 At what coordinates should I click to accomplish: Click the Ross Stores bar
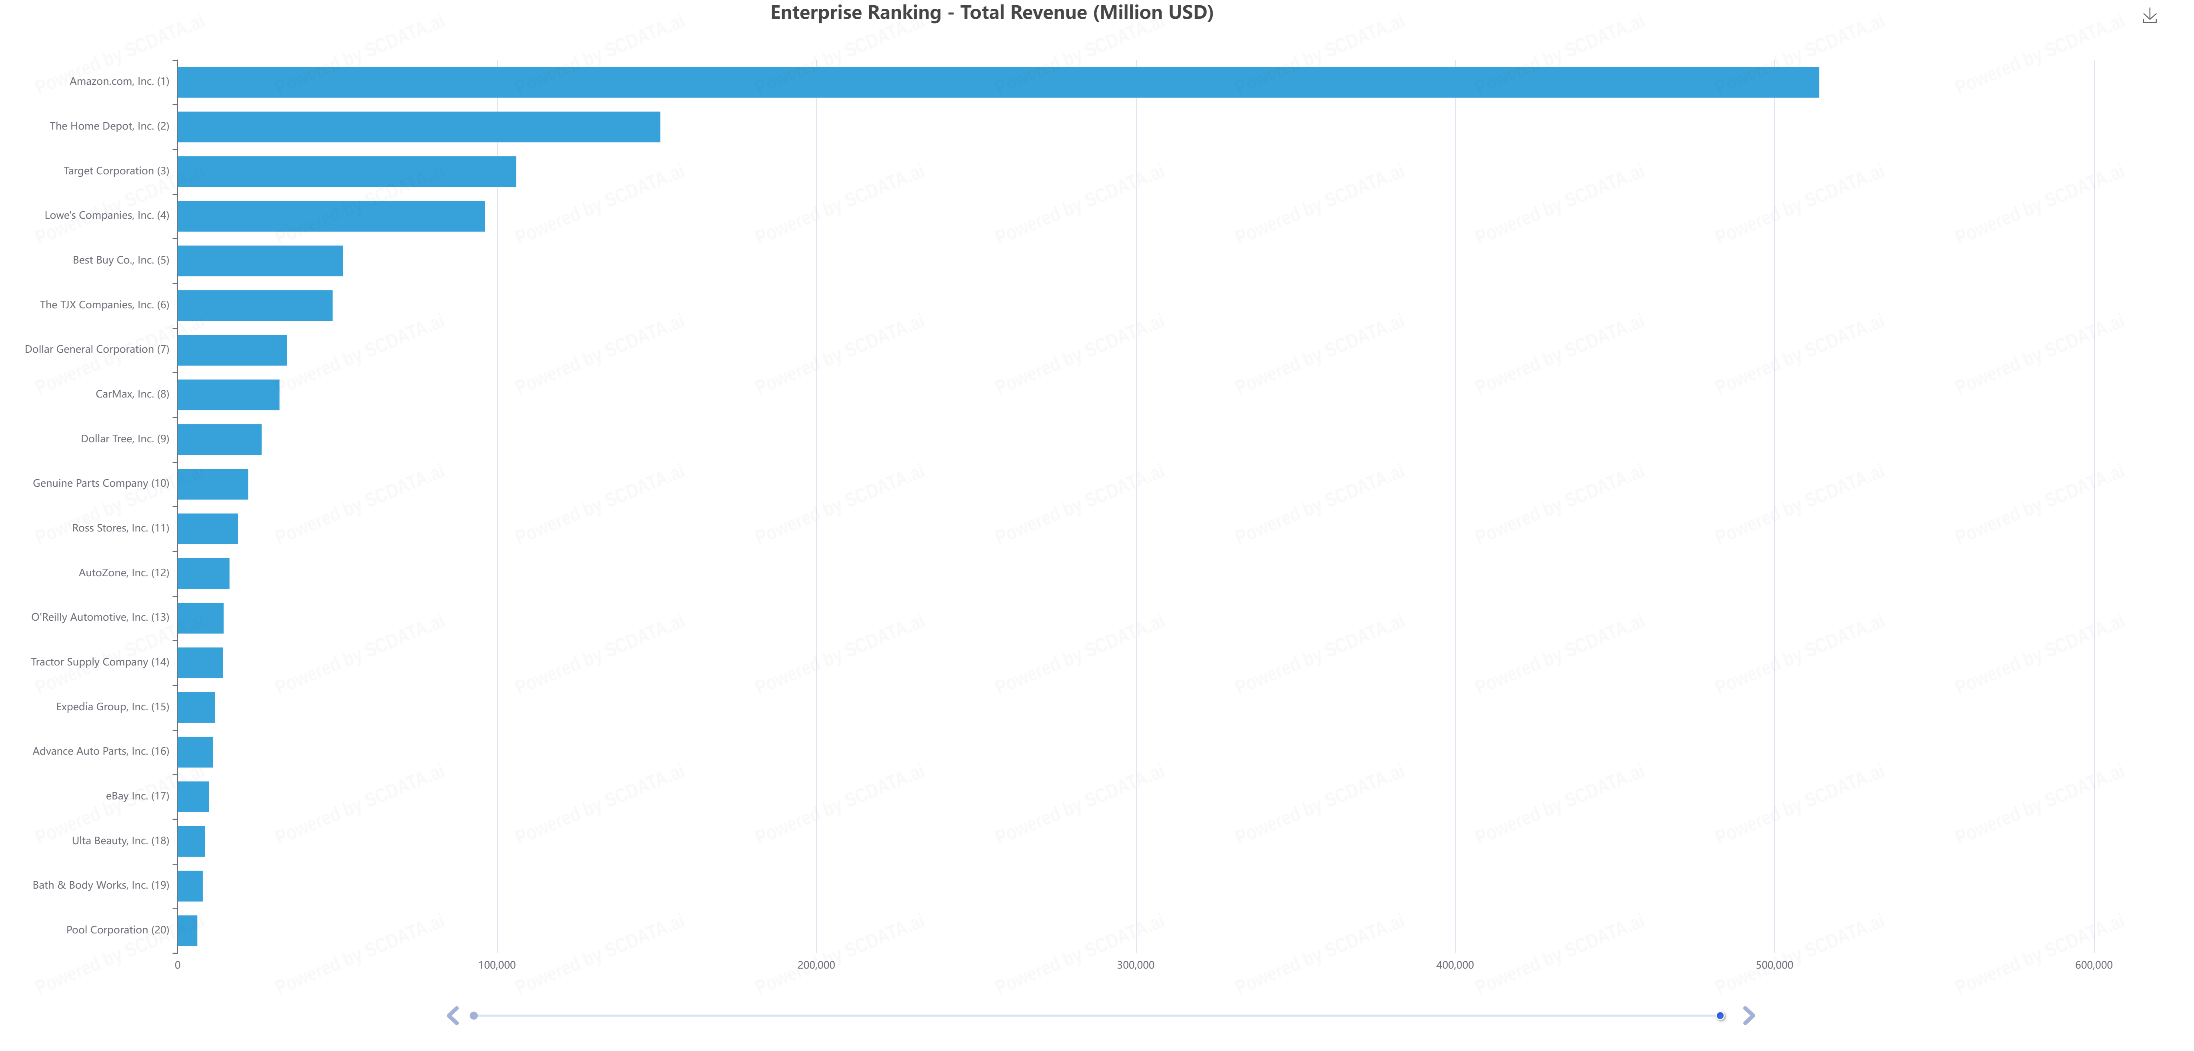(207, 529)
